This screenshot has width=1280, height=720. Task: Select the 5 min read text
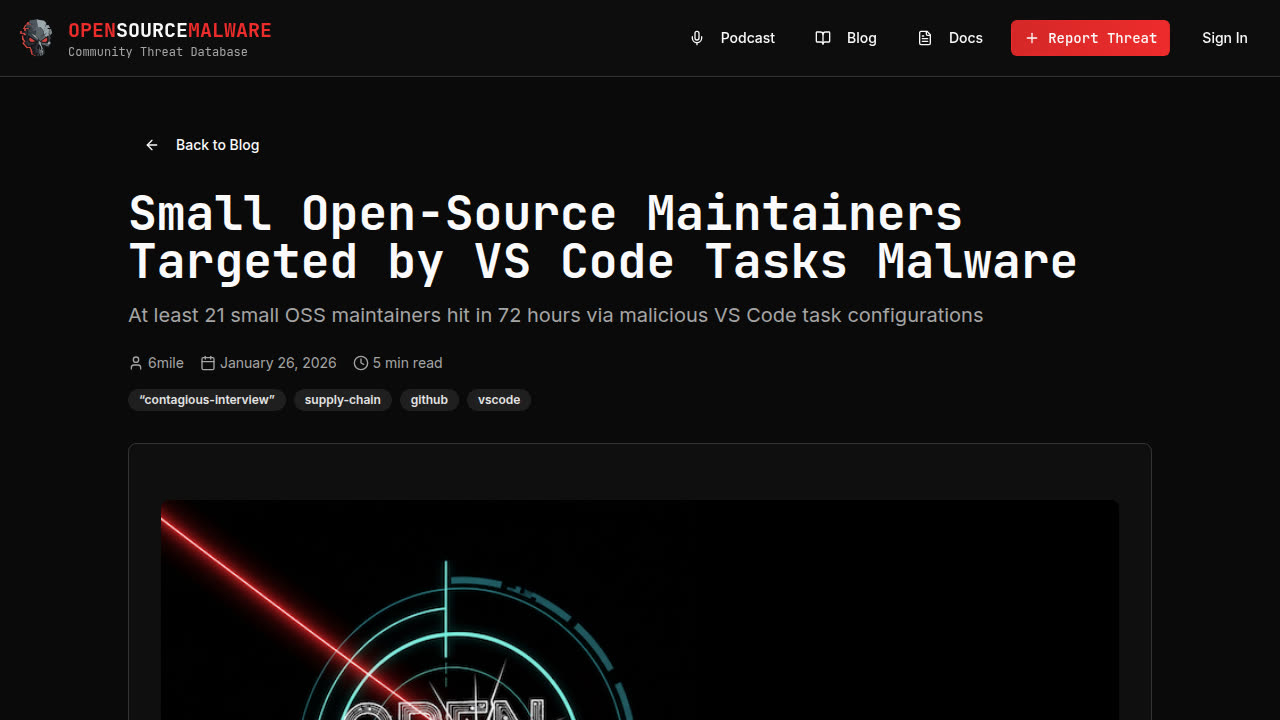(407, 363)
